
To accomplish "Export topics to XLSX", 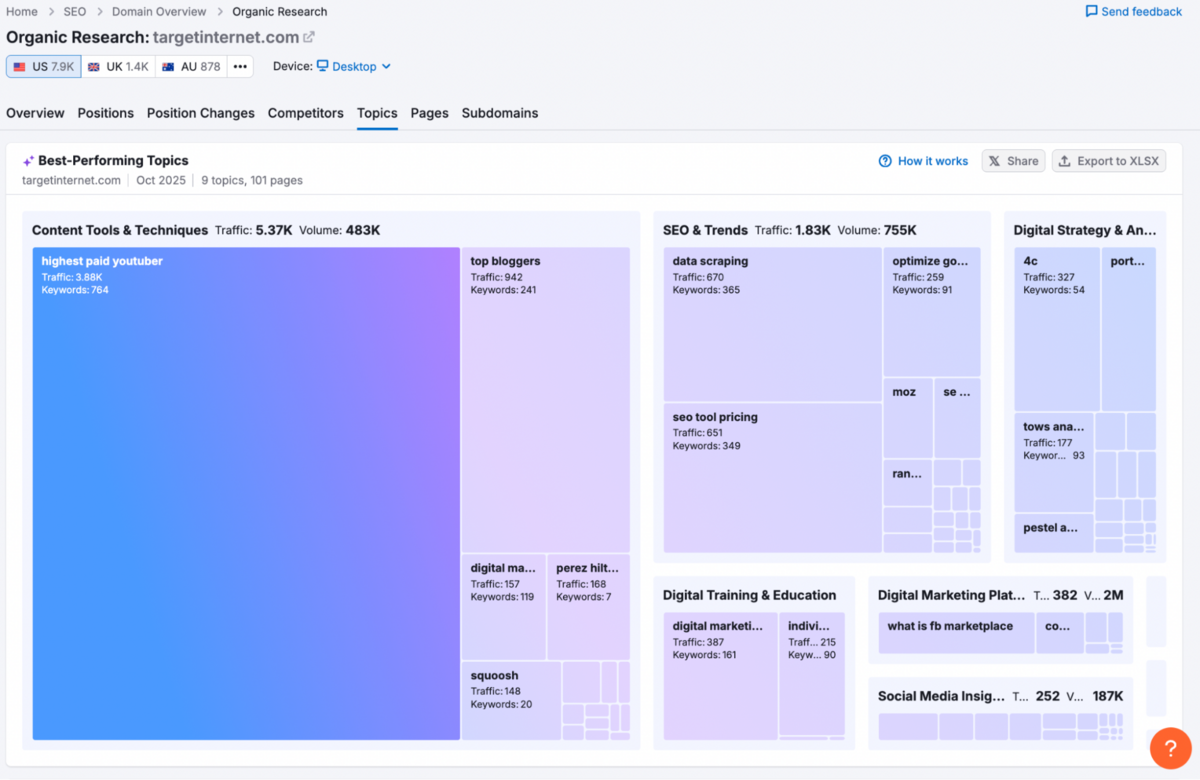I will [1109, 161].
